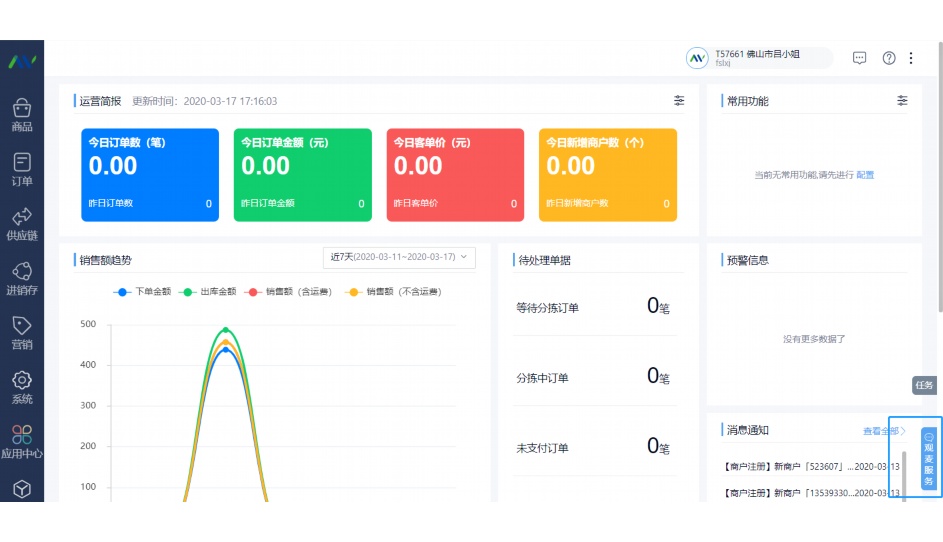Open 运营简报 panel settings sliders icon

point(680,101)
